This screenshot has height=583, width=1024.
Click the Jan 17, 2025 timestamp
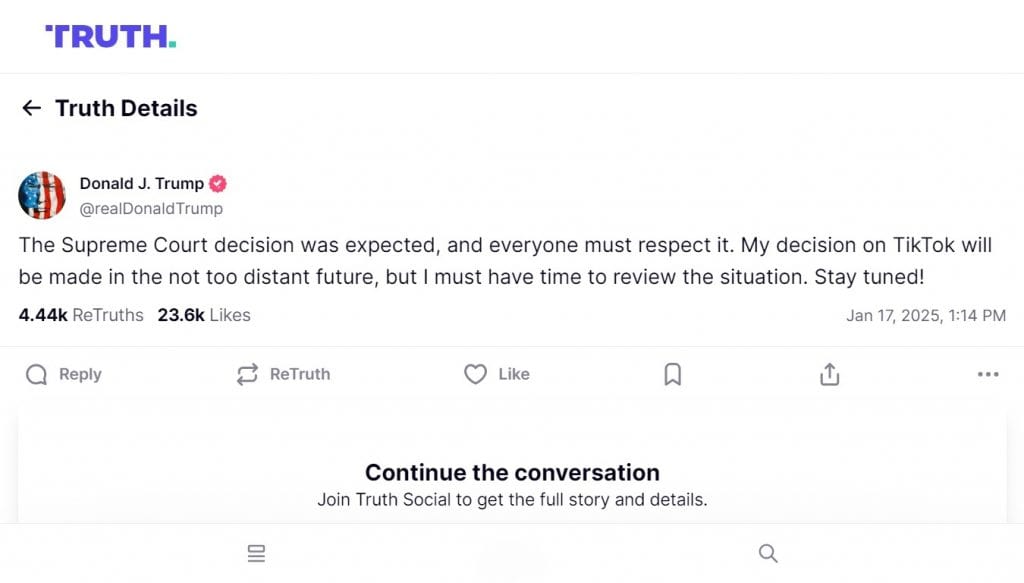tap(926, 315)
